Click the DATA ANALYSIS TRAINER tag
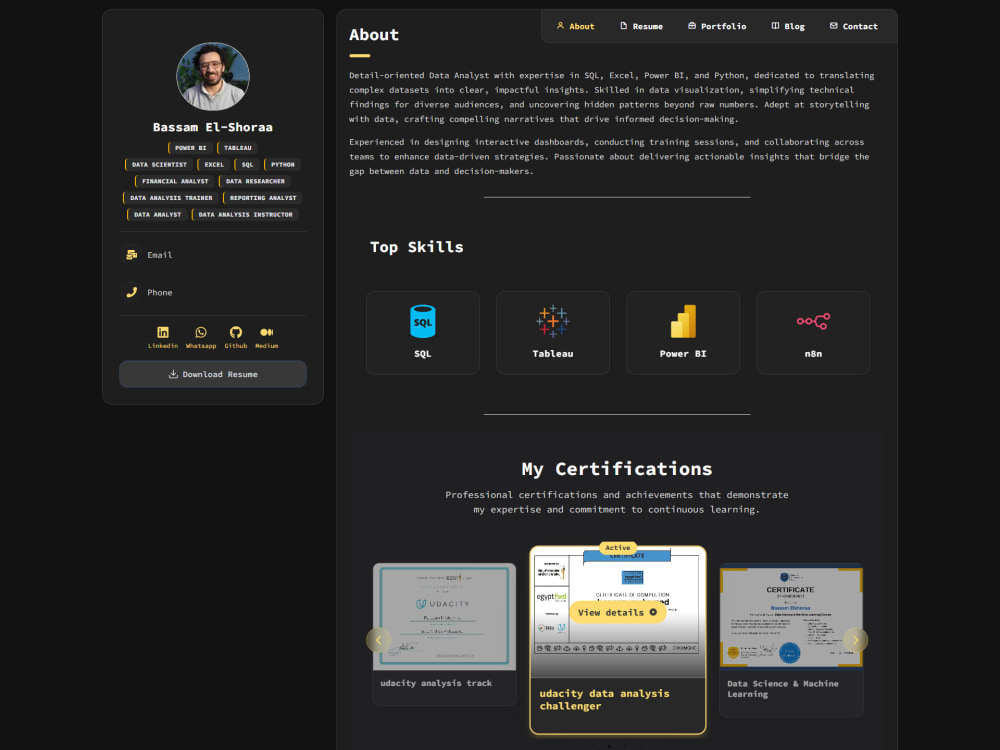The height and width of the screenshot is (750, 1000). pos(171,198)
